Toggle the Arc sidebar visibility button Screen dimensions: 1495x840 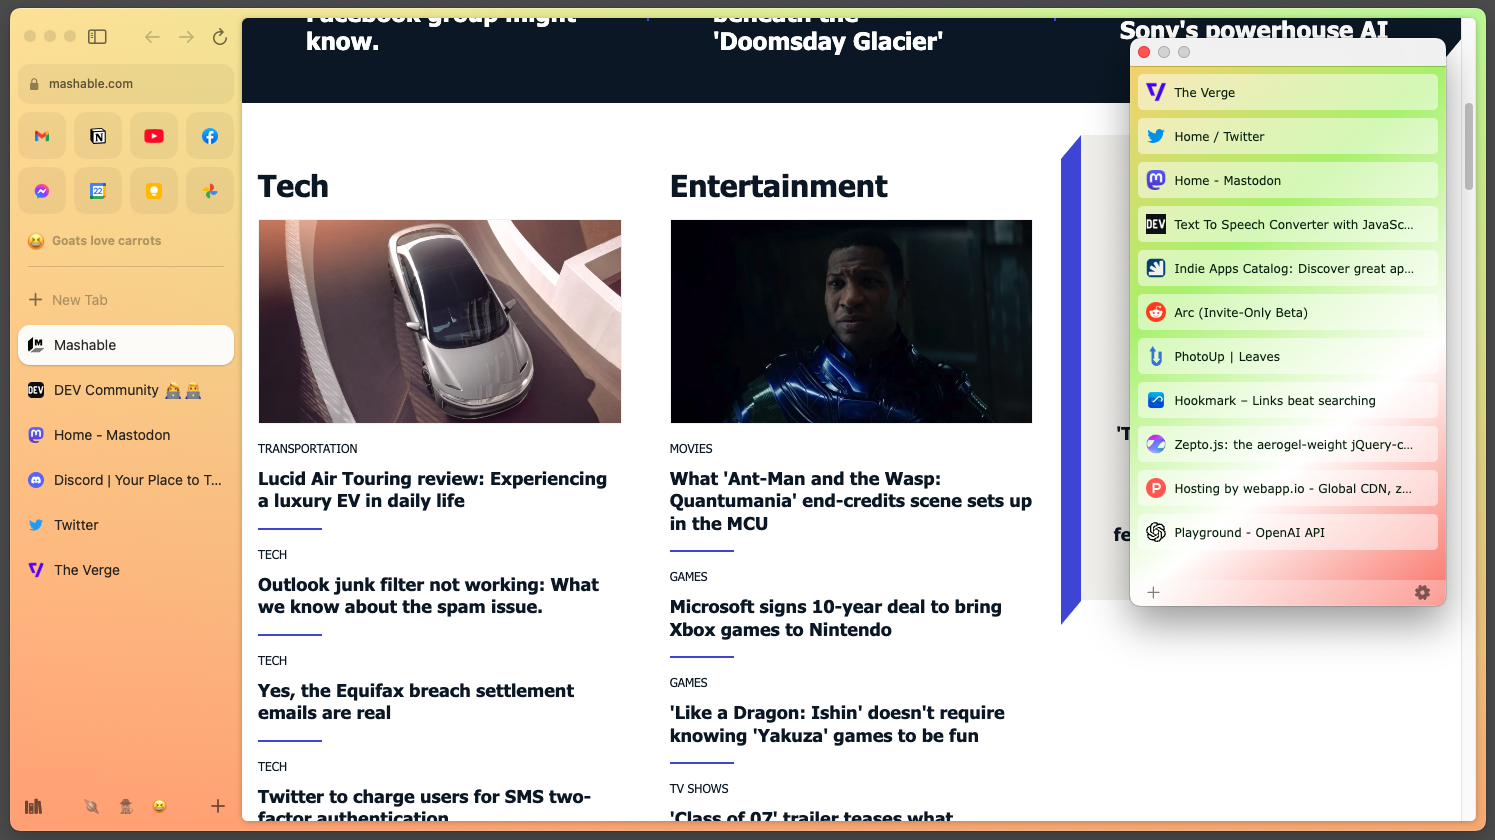[x=97, y=37]
